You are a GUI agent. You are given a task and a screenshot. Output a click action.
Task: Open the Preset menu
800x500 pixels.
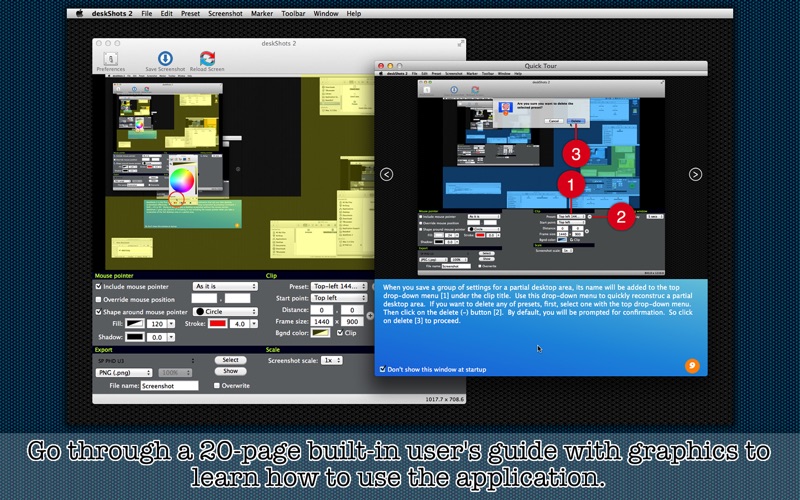click(x=190, y=14)
